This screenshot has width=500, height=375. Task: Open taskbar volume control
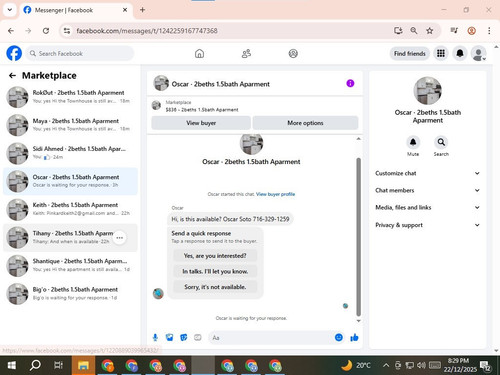point(421,365)
